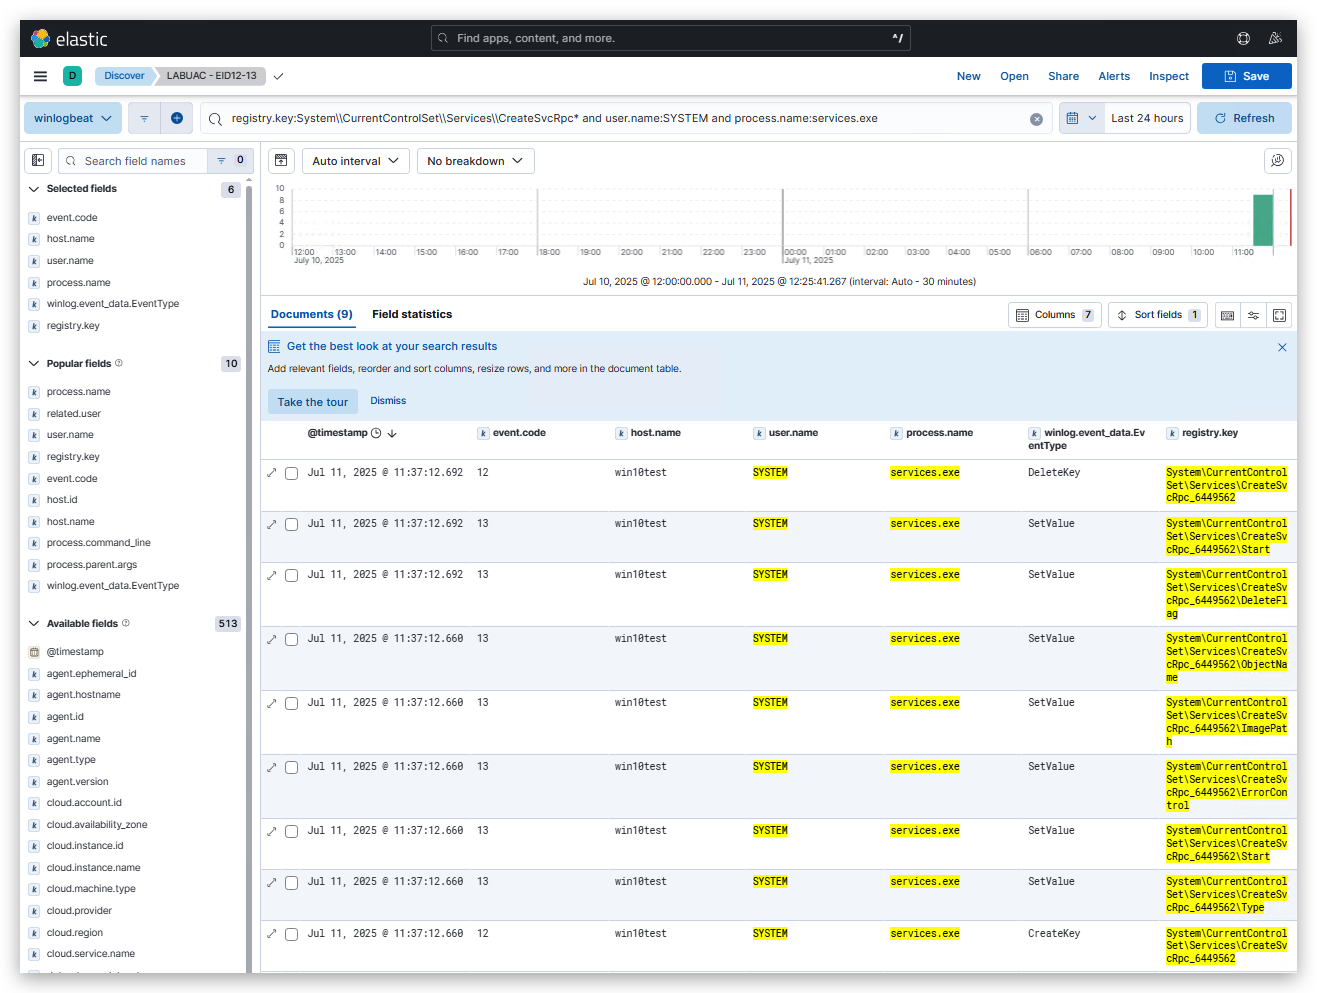1317x993 pixels.
Task: Toggle the field sidebar collapse icon
Action: click(38, 160)
